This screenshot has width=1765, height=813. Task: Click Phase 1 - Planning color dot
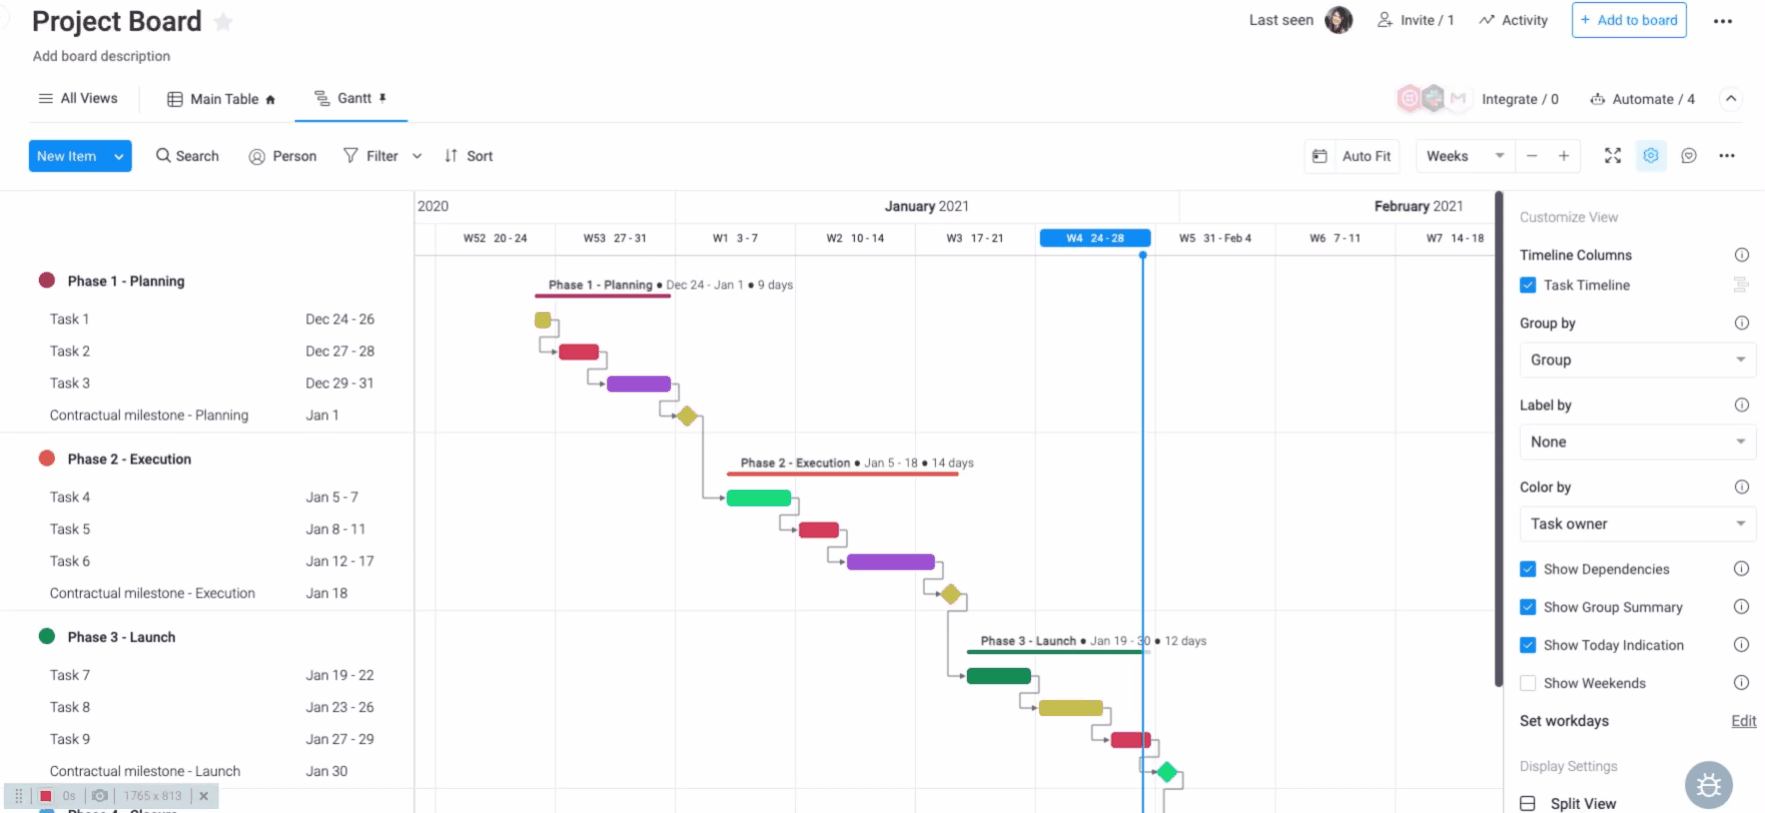tap(47, 280)
